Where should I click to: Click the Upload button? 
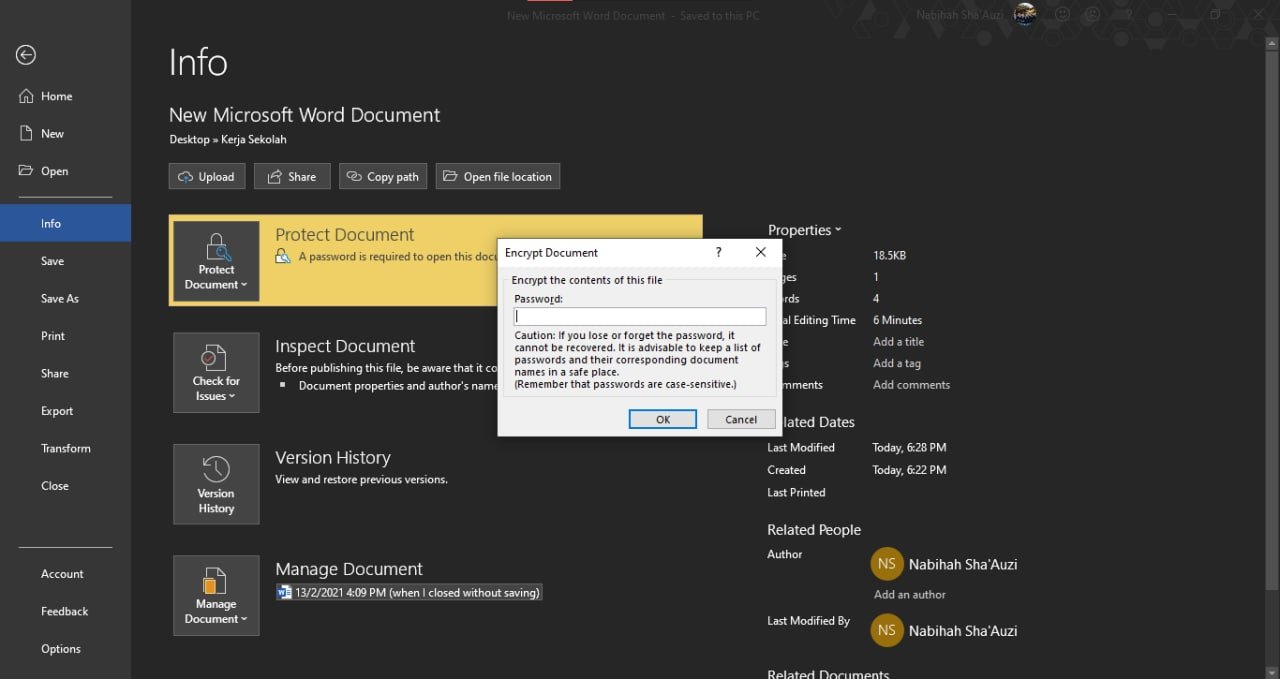point(206,176)
